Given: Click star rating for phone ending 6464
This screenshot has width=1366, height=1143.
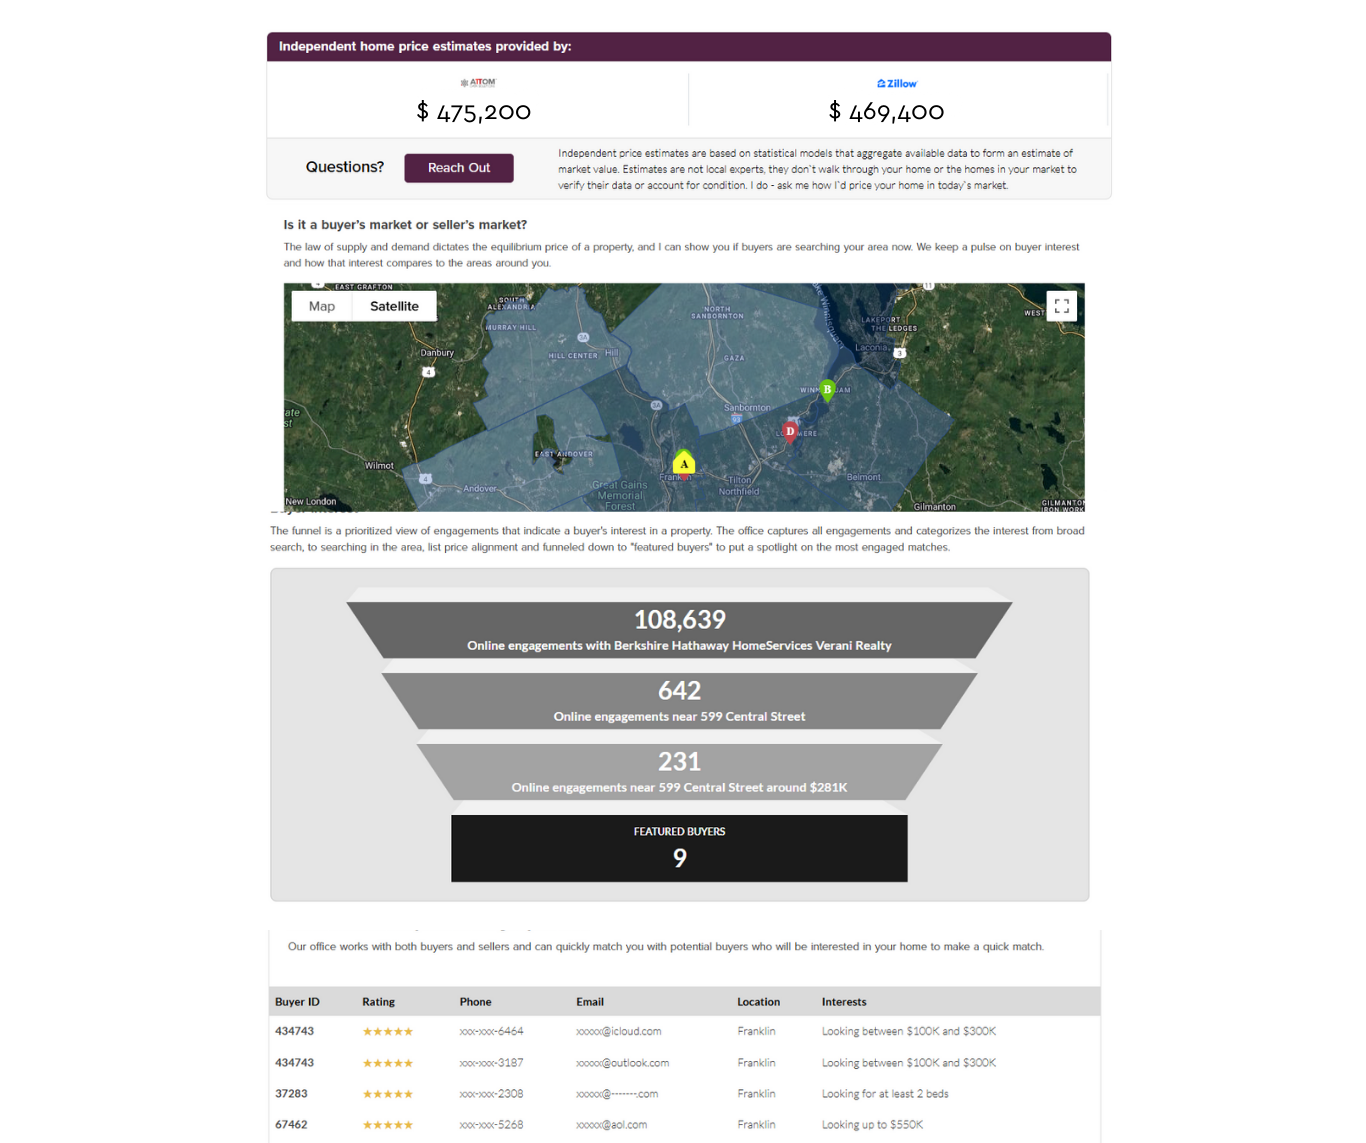Looking at the screenshot, I should pyautogui.click(x=388, y=1032).
